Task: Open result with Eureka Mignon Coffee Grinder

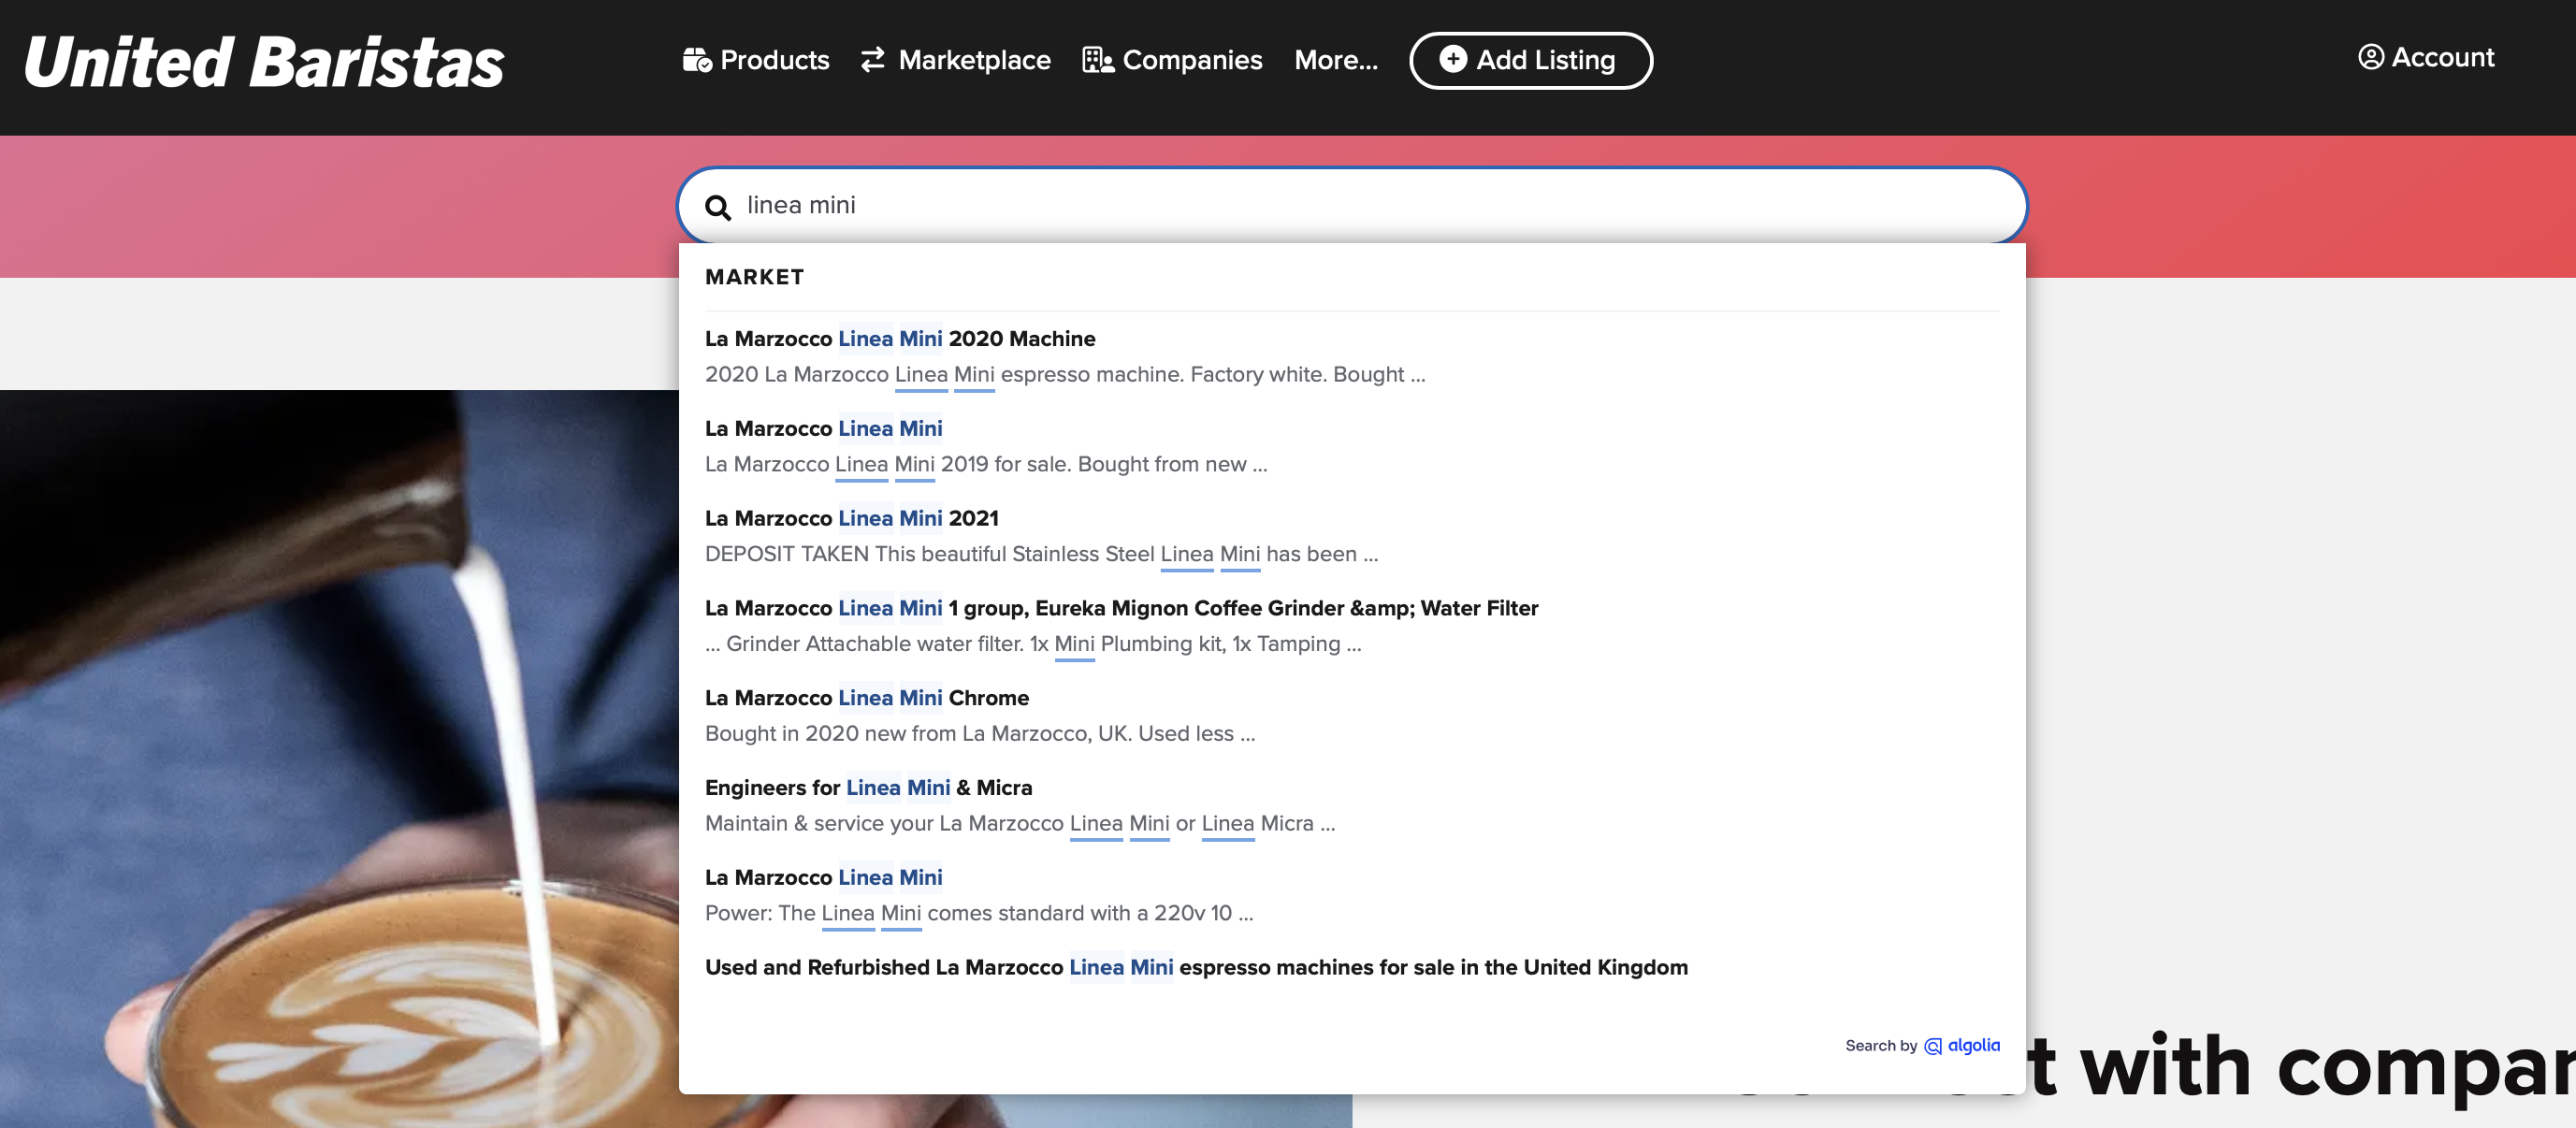Action: point(1121,608)
